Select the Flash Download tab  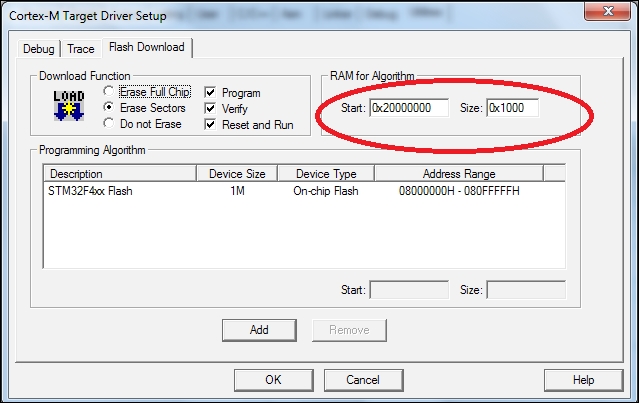tap(147, 48)
